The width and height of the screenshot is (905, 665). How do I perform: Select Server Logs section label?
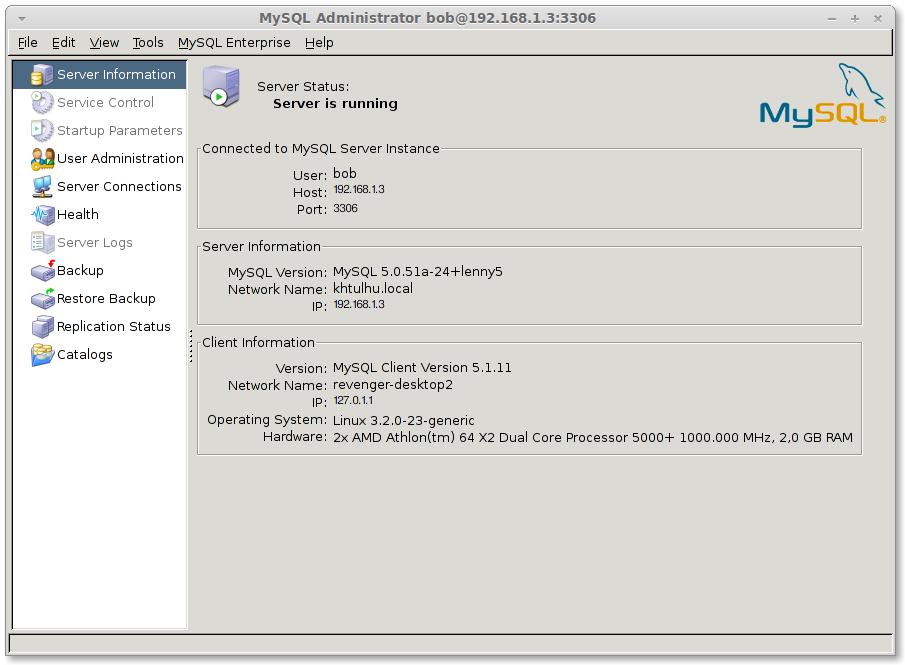[95, 242]
